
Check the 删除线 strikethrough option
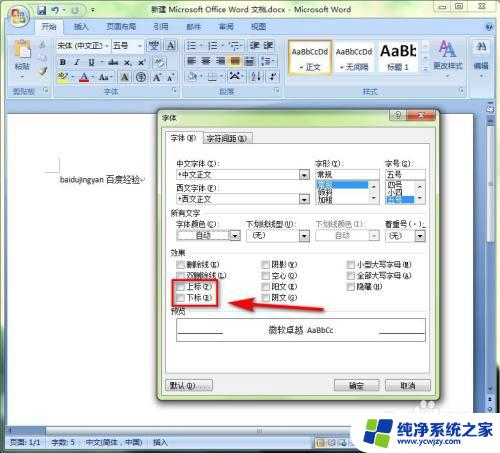click(x=181, y=265)
